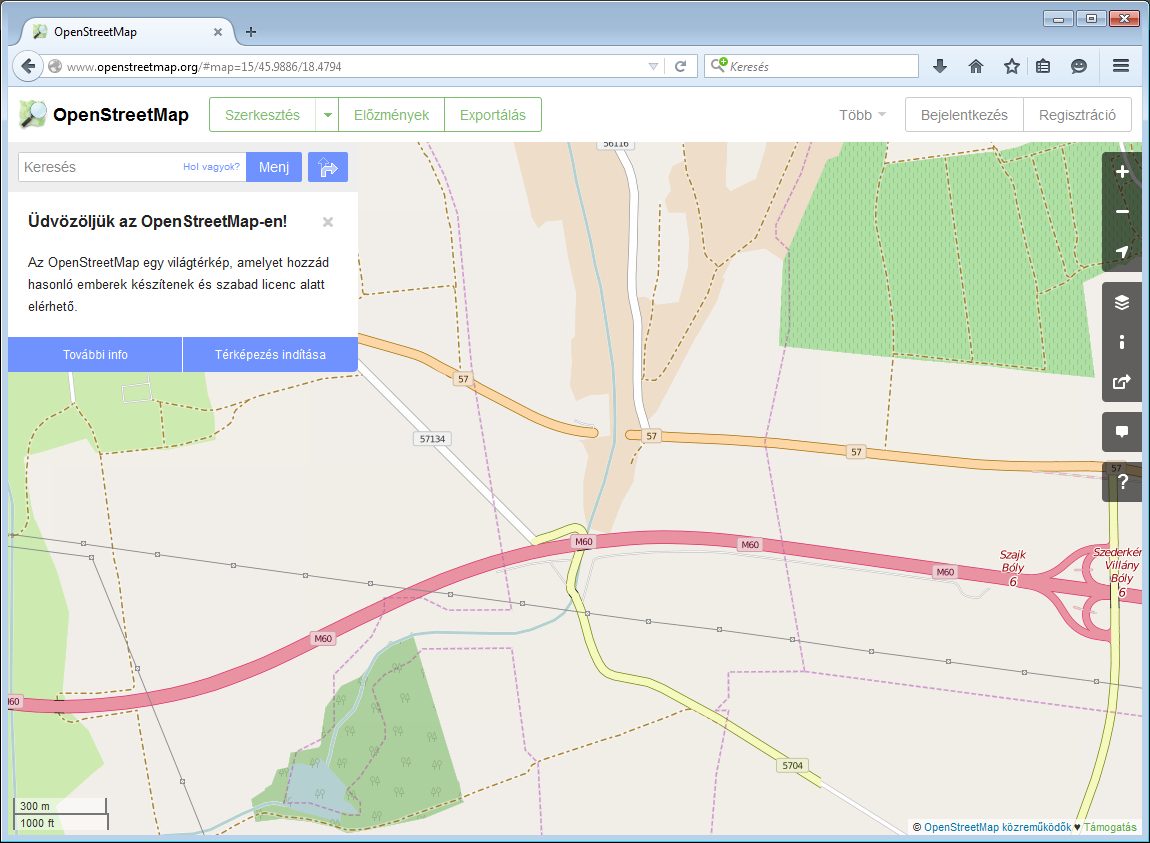Go to the browser home page icon
The height and width of the screenshot is (843, 1150).
click(975, 66)
